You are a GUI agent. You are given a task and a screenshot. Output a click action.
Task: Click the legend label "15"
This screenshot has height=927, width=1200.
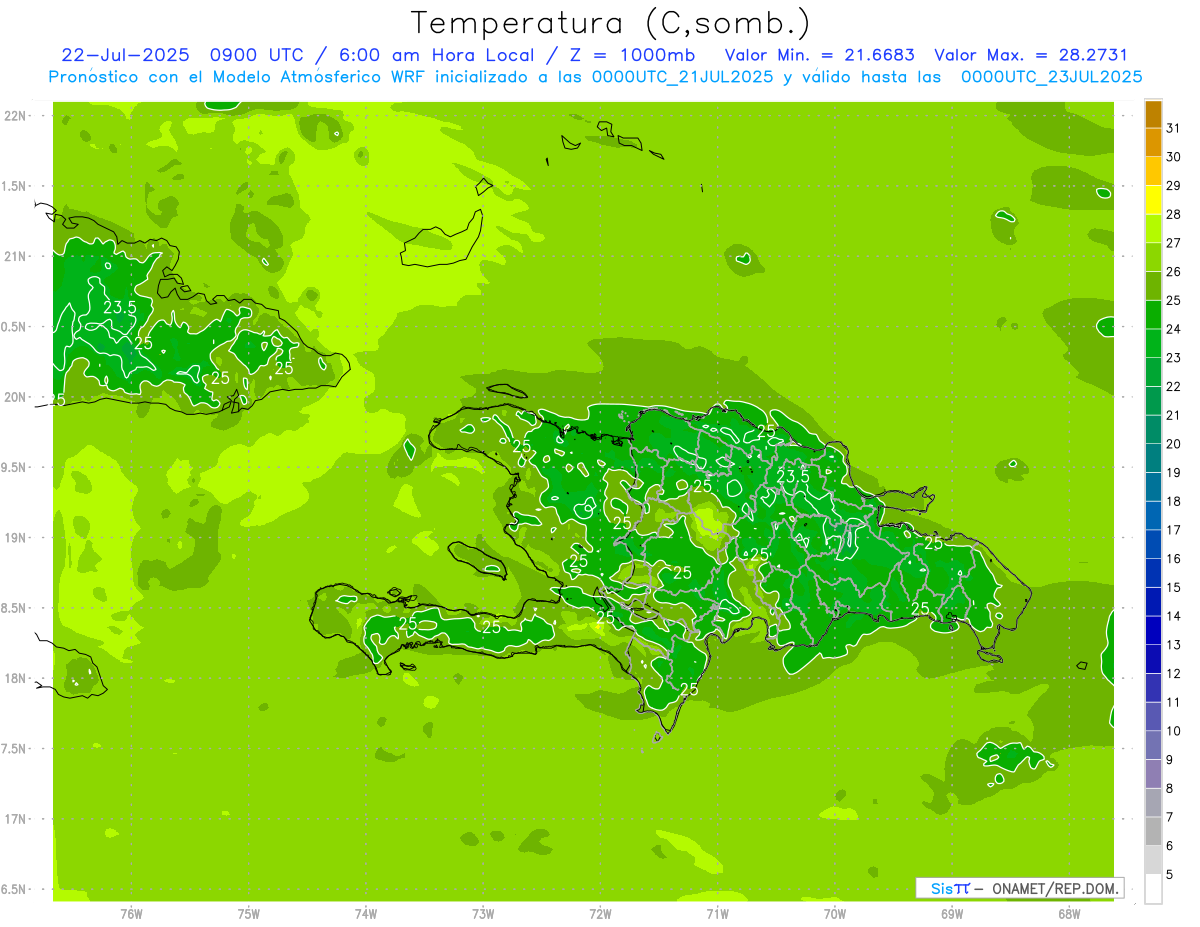click(1173, 588)
